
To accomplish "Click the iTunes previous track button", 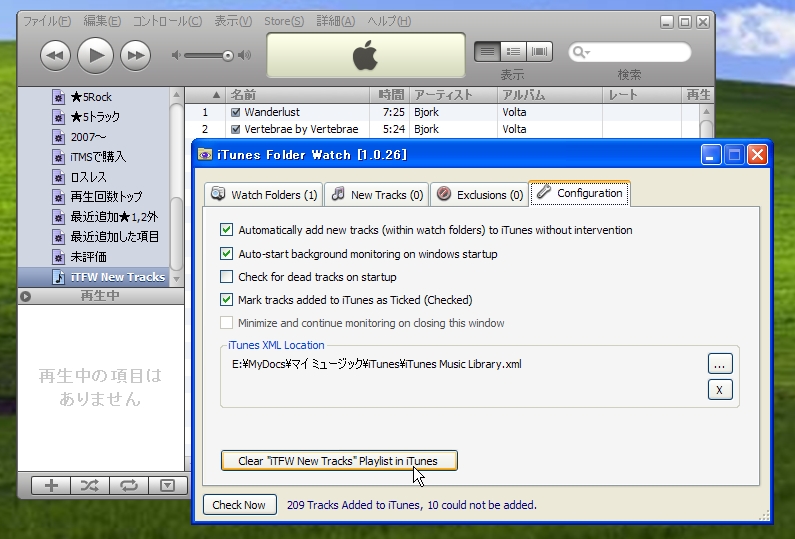I will (x=55, y=55).
